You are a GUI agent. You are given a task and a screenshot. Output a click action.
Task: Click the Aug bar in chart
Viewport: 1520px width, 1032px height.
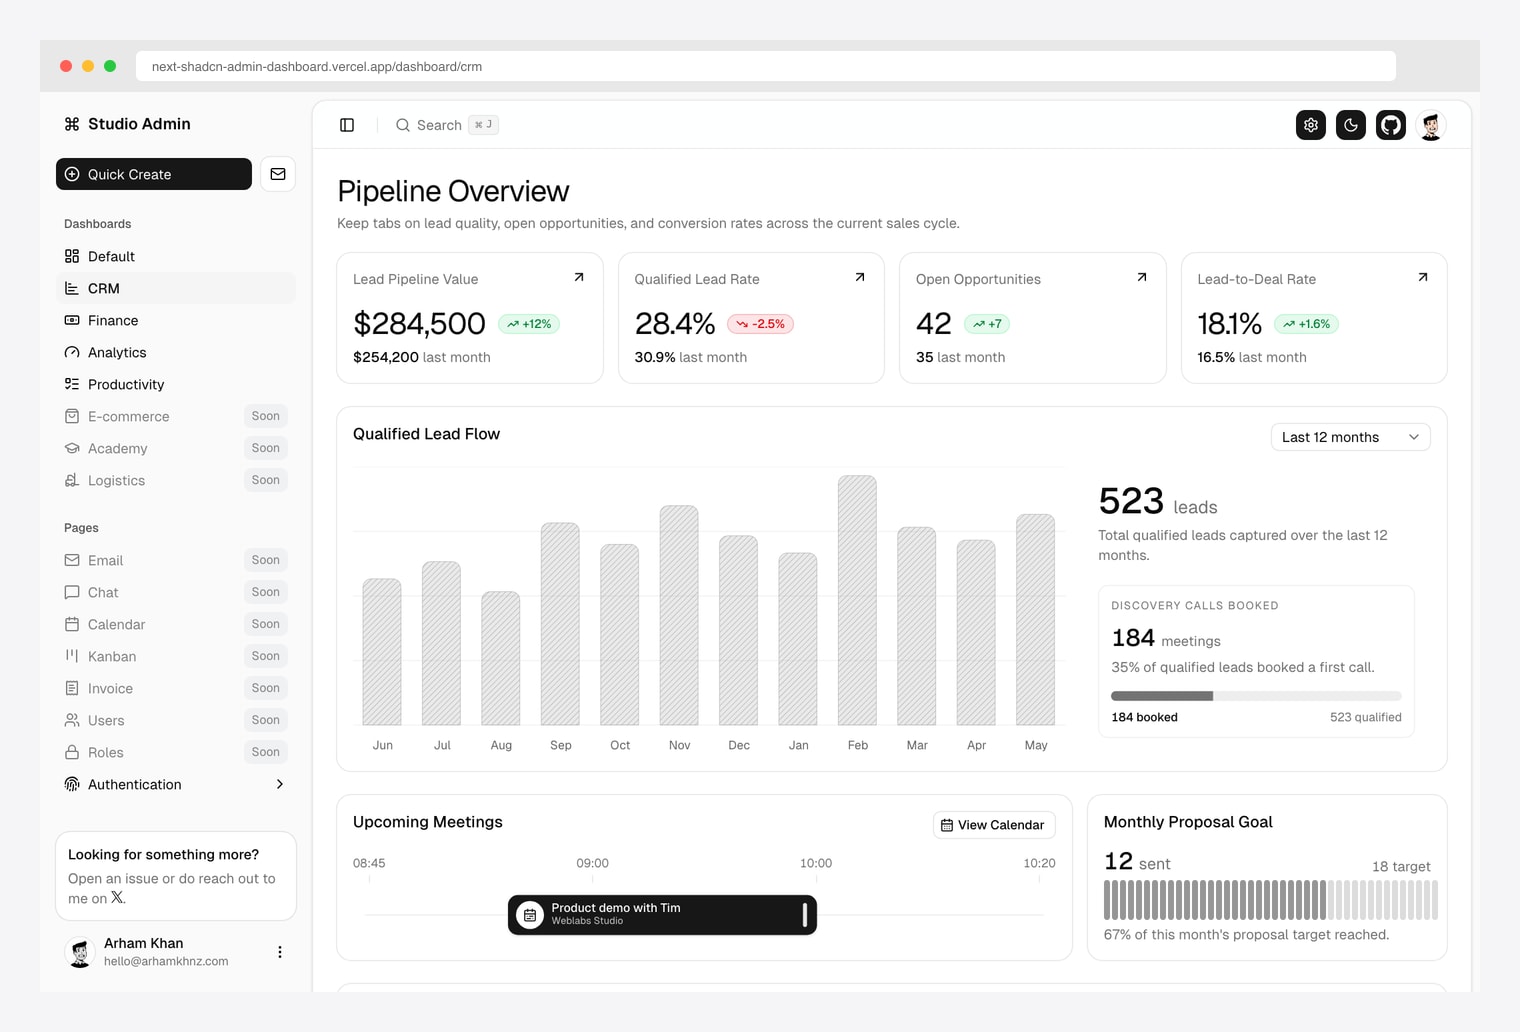501,658
